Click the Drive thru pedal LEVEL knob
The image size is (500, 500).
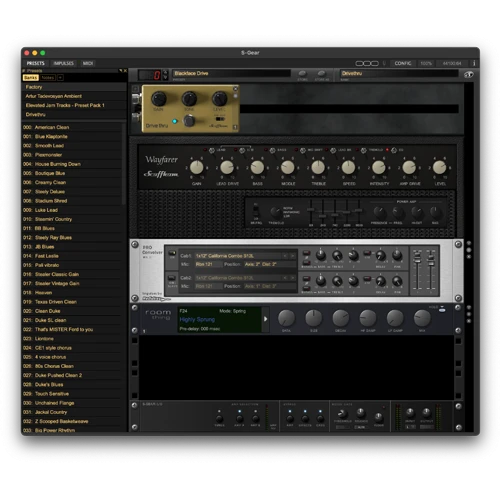click(x=219, y=98)
